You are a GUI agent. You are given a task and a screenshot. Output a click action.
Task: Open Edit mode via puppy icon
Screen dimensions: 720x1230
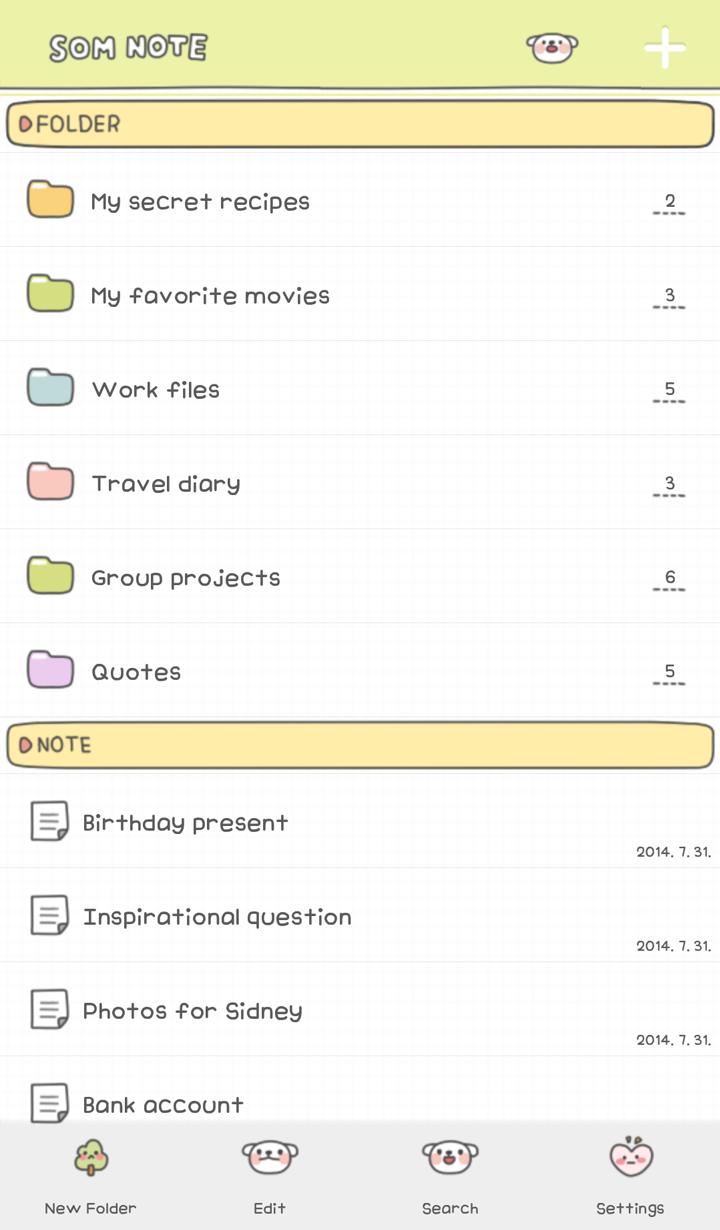click(270, 1157)
